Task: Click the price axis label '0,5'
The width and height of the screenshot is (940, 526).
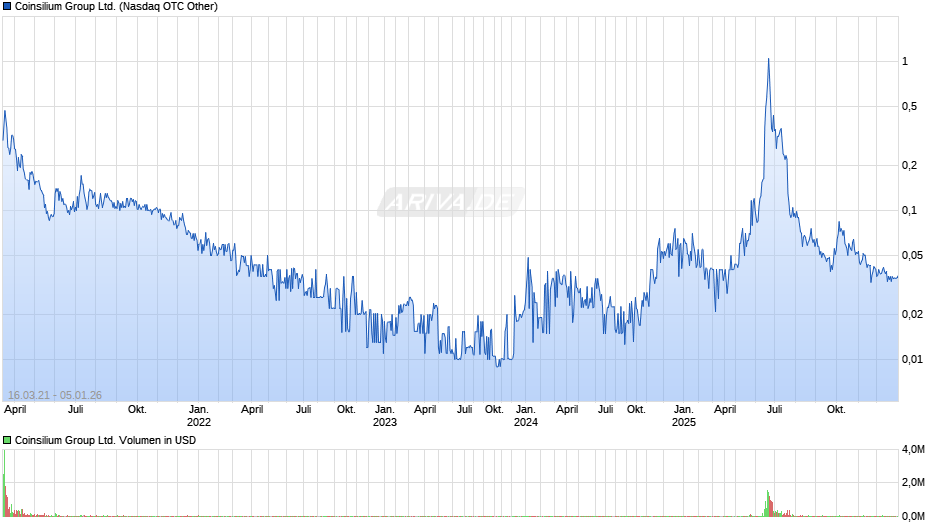Action: pyautogui.click(x=909, y=106)
